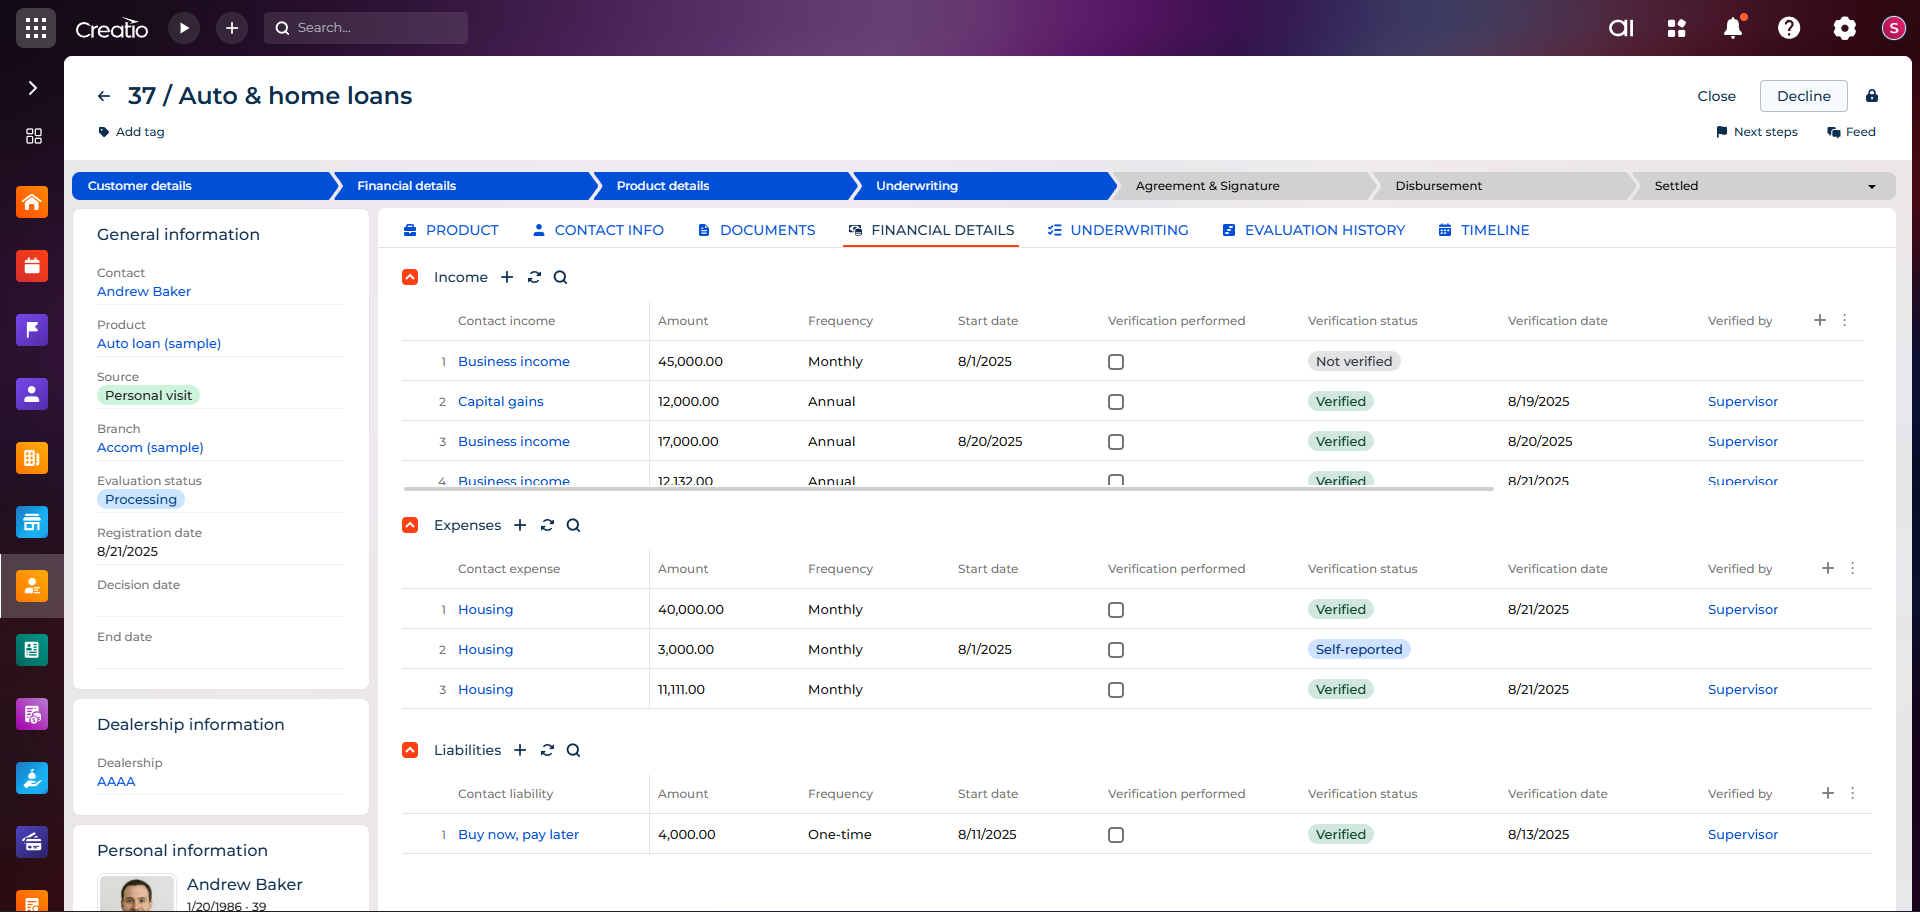Switch to the Underwriting tab
Screen dimensions: 1920x912
1118,230
